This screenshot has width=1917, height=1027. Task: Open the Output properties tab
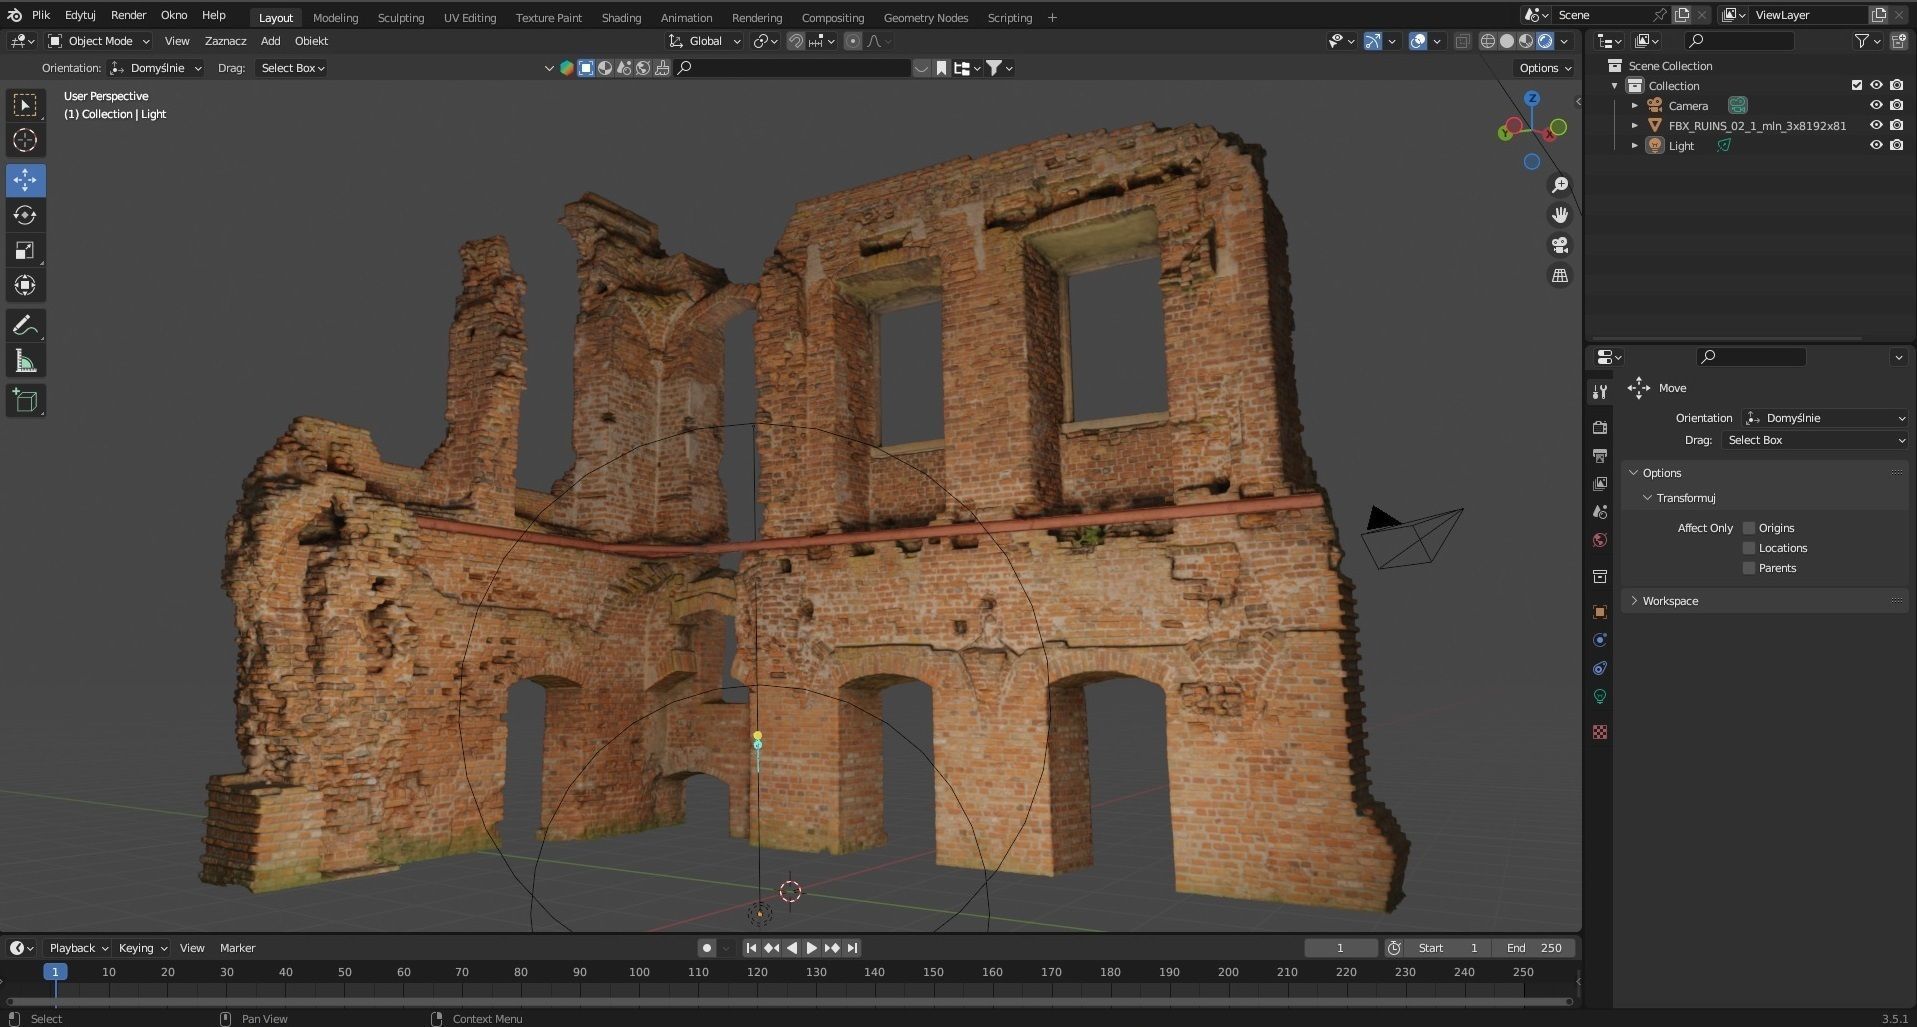1600,455
